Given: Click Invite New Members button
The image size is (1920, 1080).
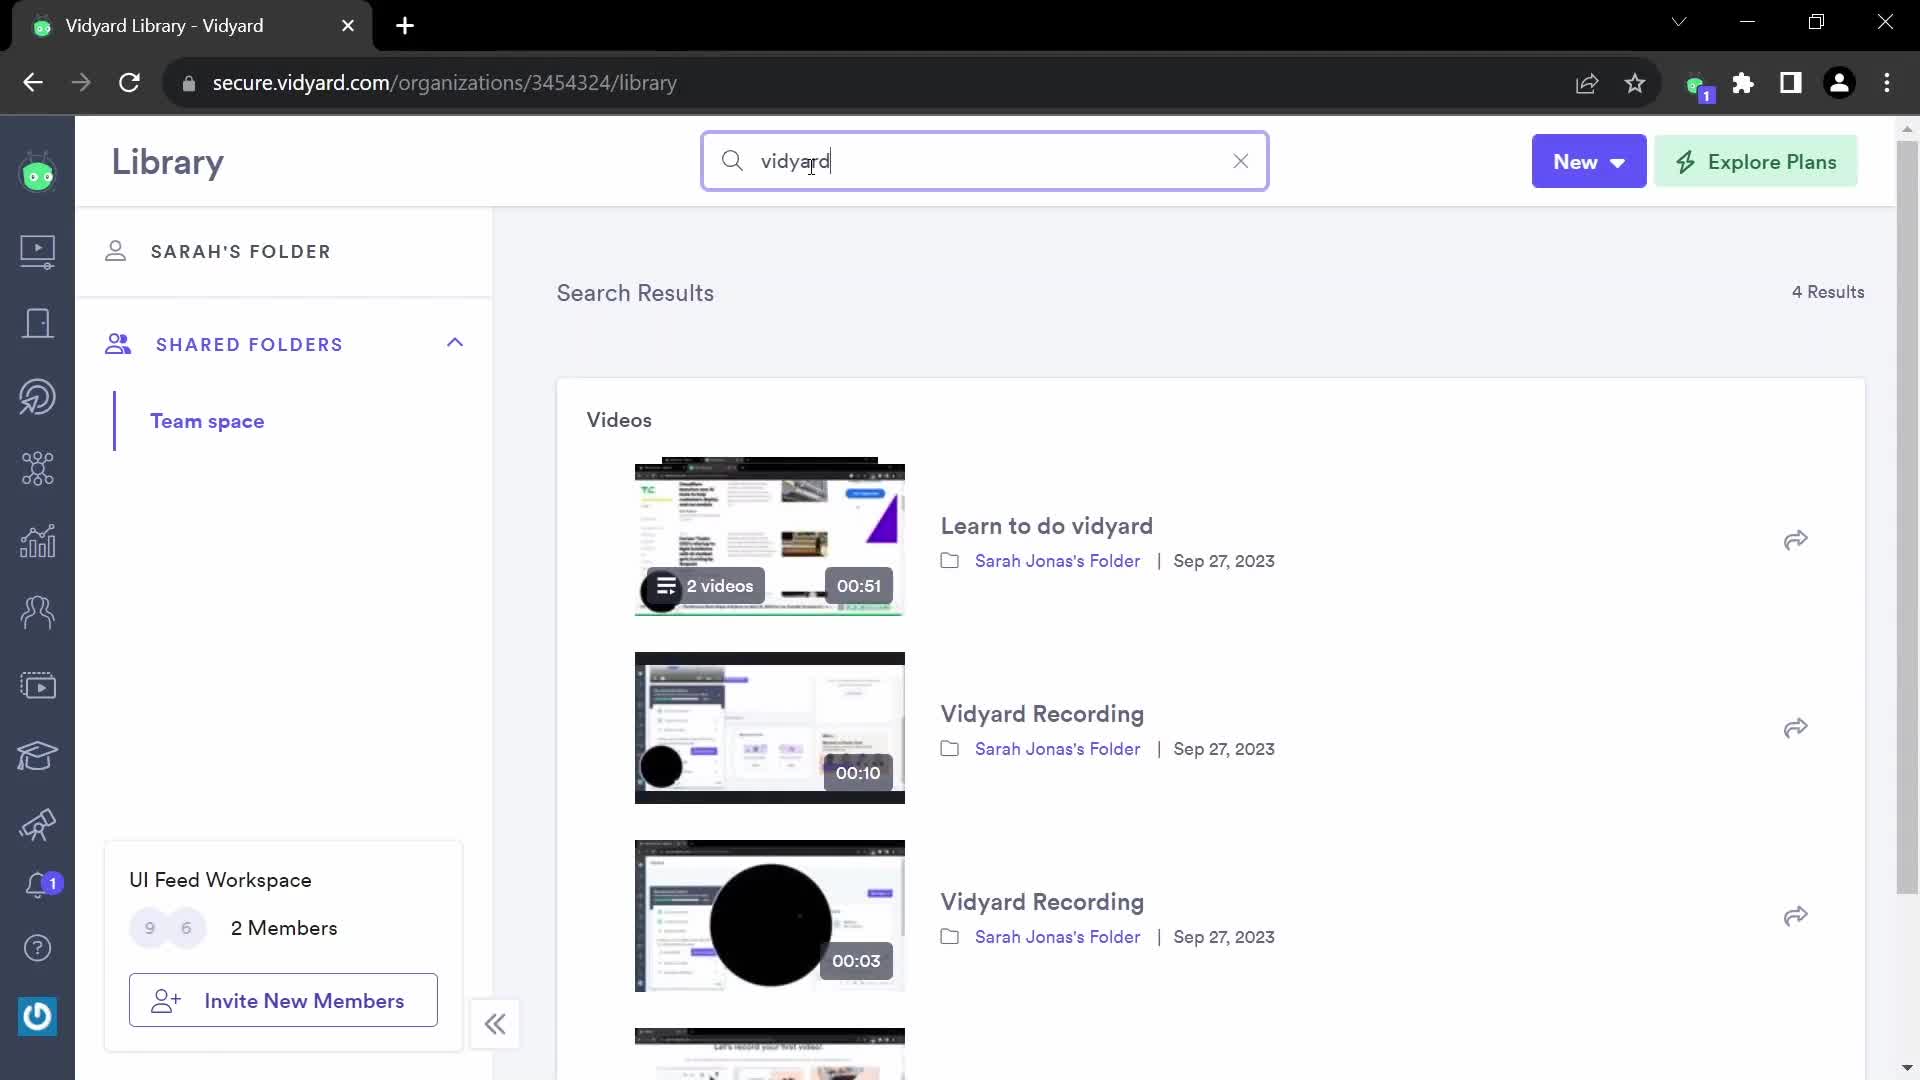Looking at the screenshot, I should (283, 1000).
